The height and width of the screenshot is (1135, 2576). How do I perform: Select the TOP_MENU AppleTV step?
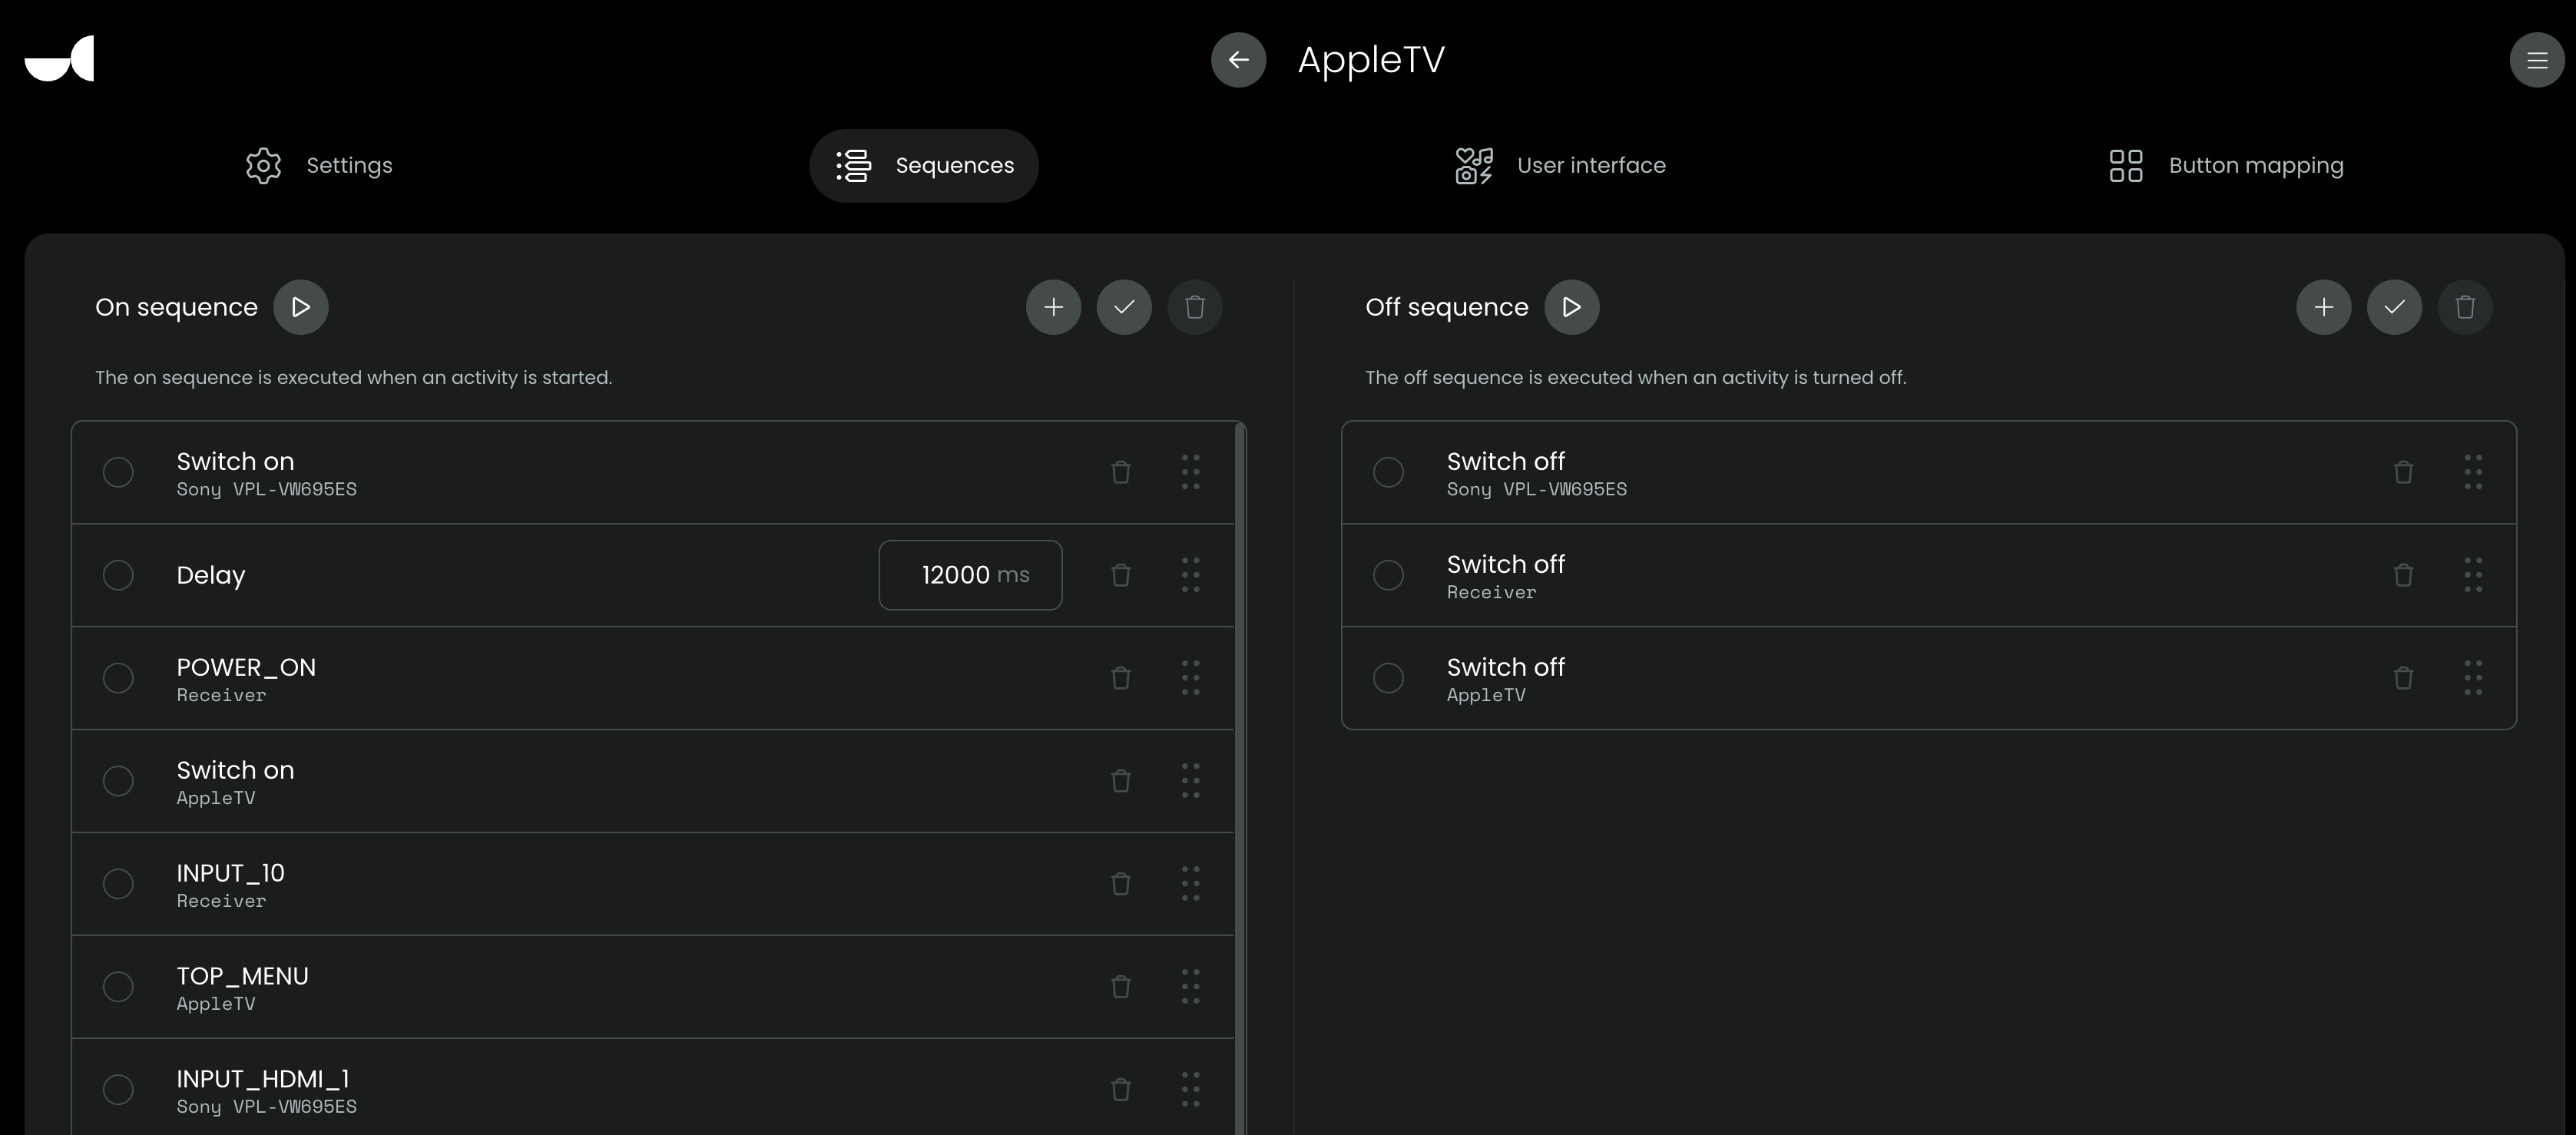[x=118, y=987]
